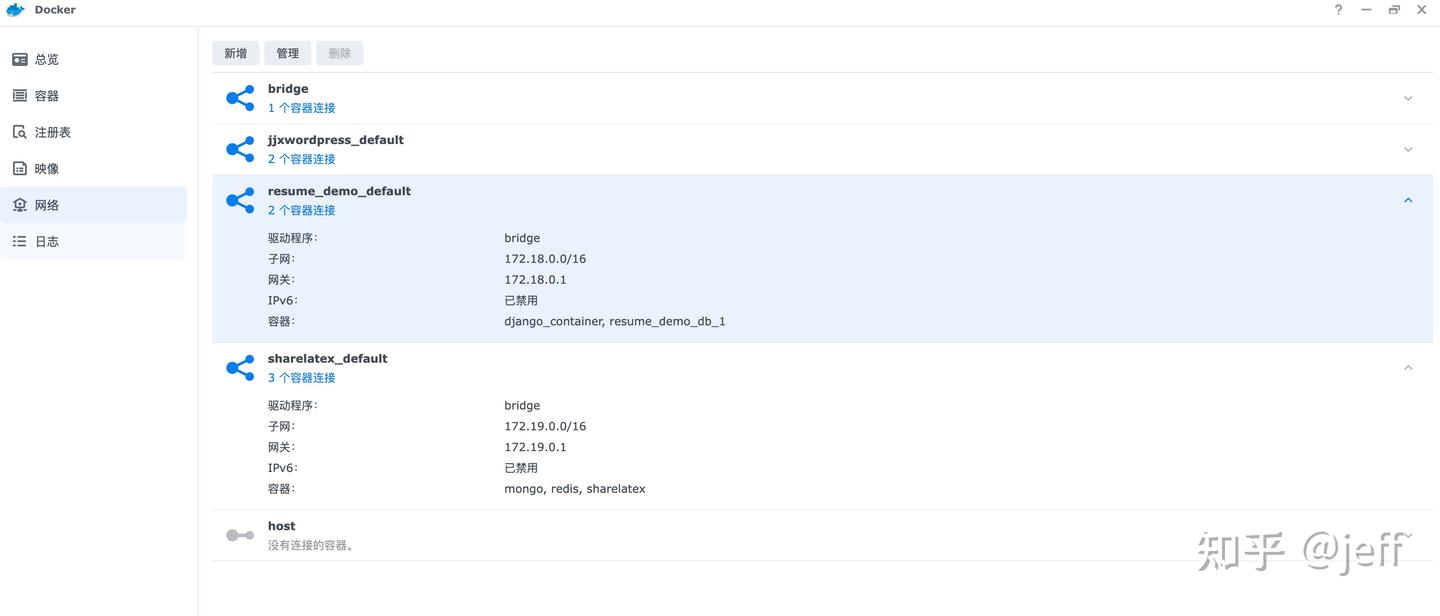Select the 容器 containers section icon
Image resolution: width=1440 pixels, height=616 pixels.
[x=20, y=95]
